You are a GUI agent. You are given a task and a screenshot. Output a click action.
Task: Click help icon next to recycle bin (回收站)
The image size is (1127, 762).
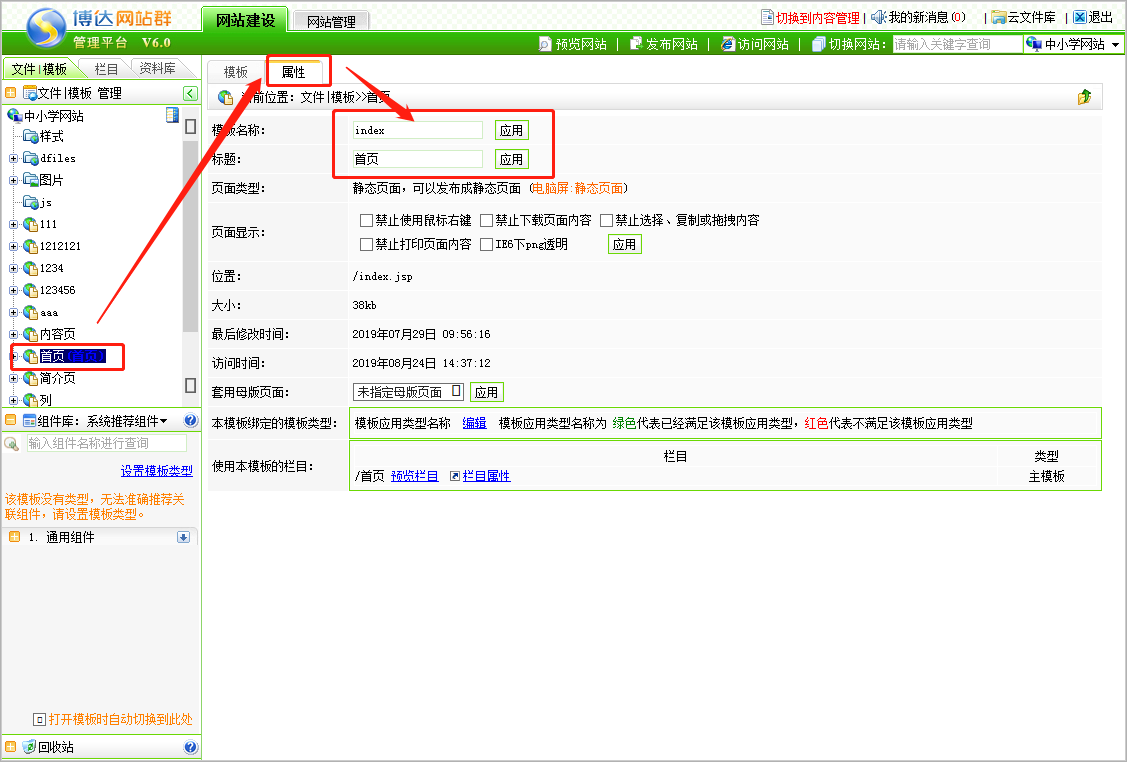pyautogui.click(x=190, y=747)
